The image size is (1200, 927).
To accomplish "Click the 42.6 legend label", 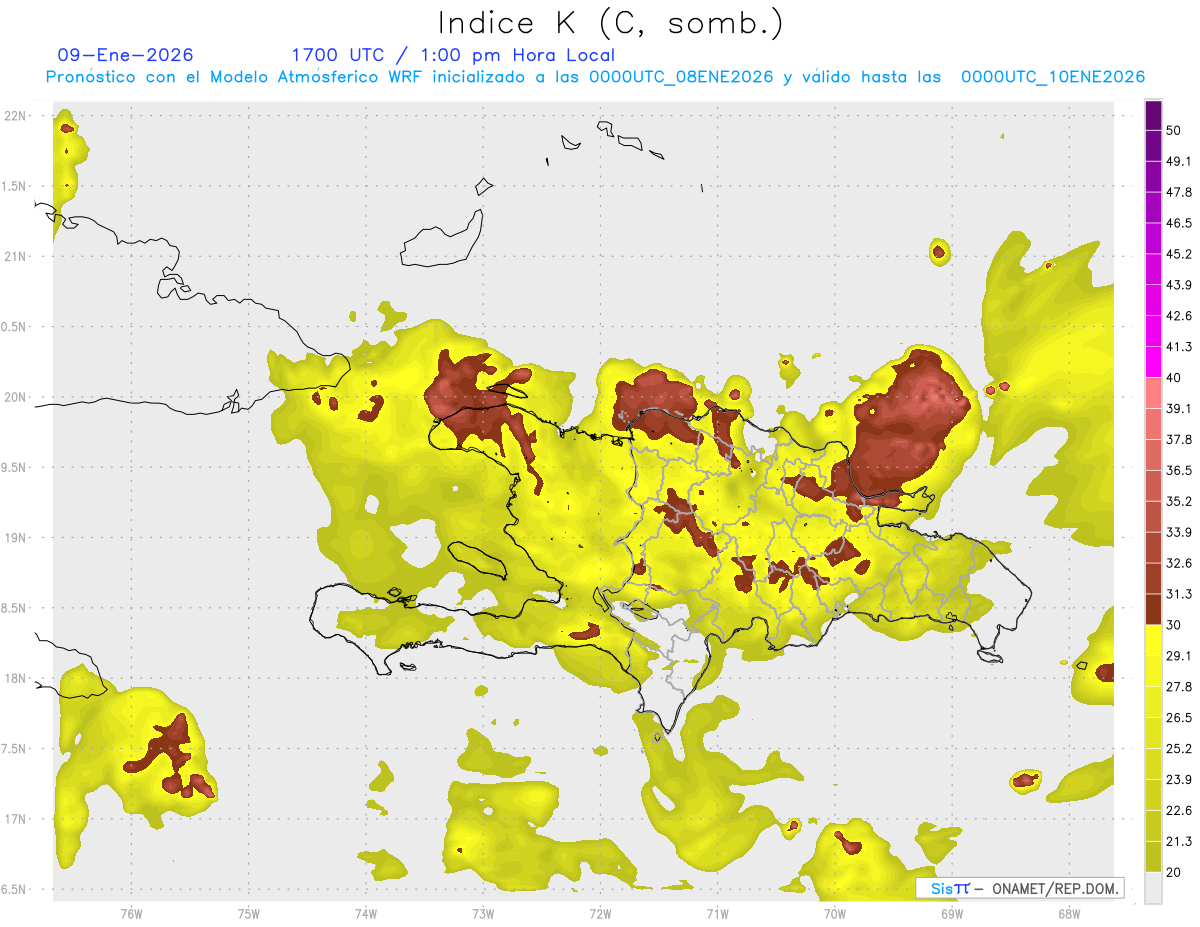I will (x=1178, y=316).
